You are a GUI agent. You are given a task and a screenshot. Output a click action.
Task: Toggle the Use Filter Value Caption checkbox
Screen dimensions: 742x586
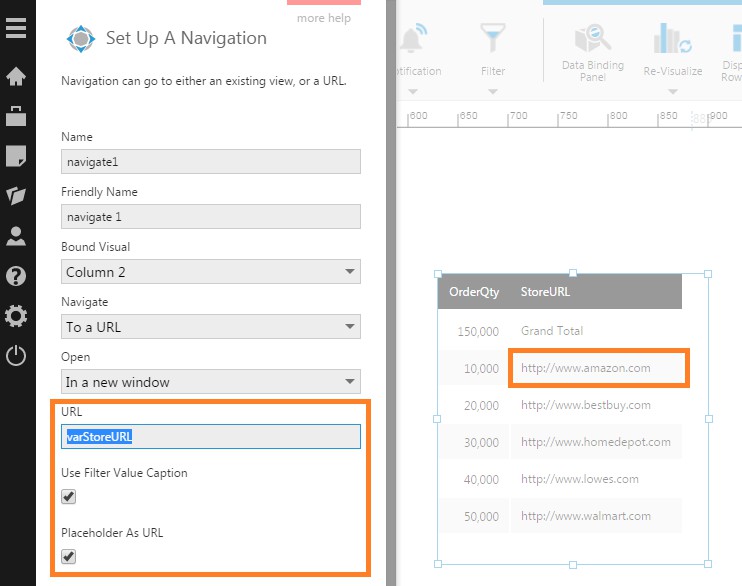coord(69,497)
